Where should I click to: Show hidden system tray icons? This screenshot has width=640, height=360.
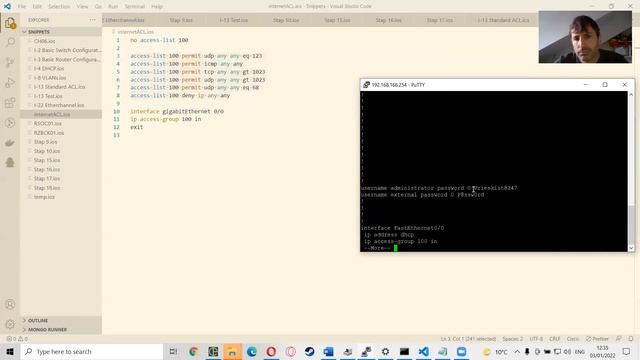tap(517, 351)
